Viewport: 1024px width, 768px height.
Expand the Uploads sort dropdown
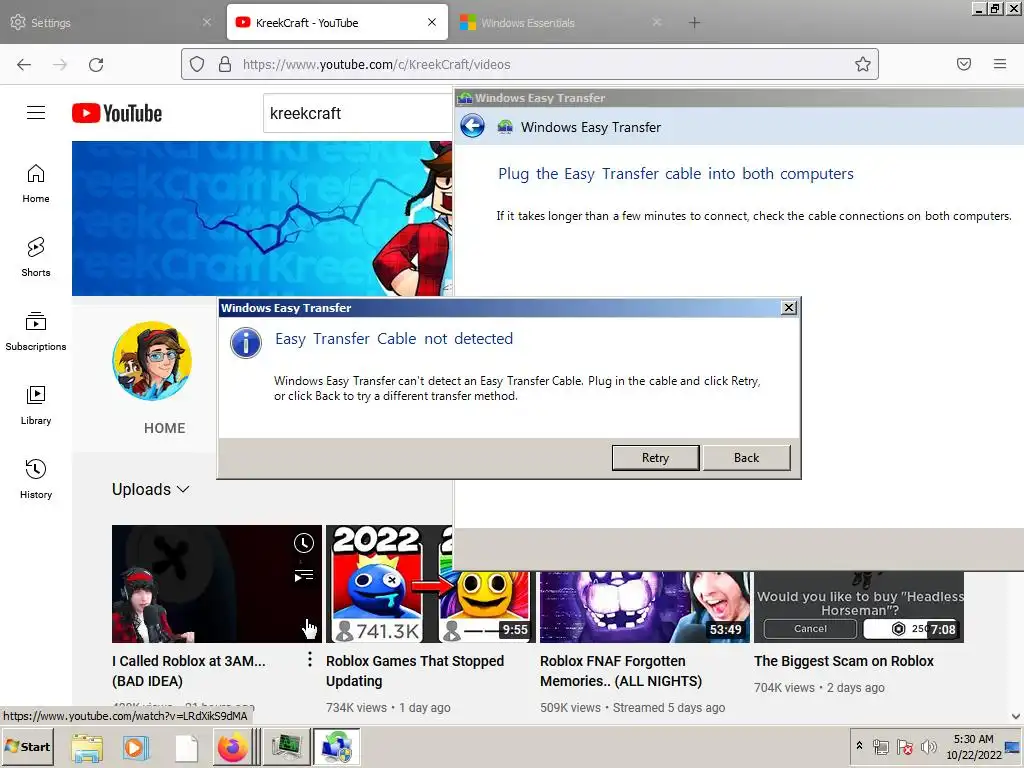(x=151, y=489)
